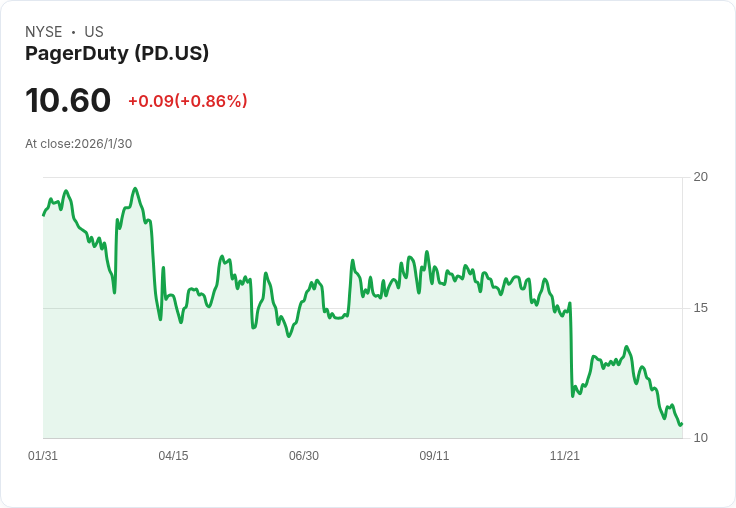Select the 01/31 date on the time axis
Viewport: 736px width, 508px height.
tap(43, 456)
